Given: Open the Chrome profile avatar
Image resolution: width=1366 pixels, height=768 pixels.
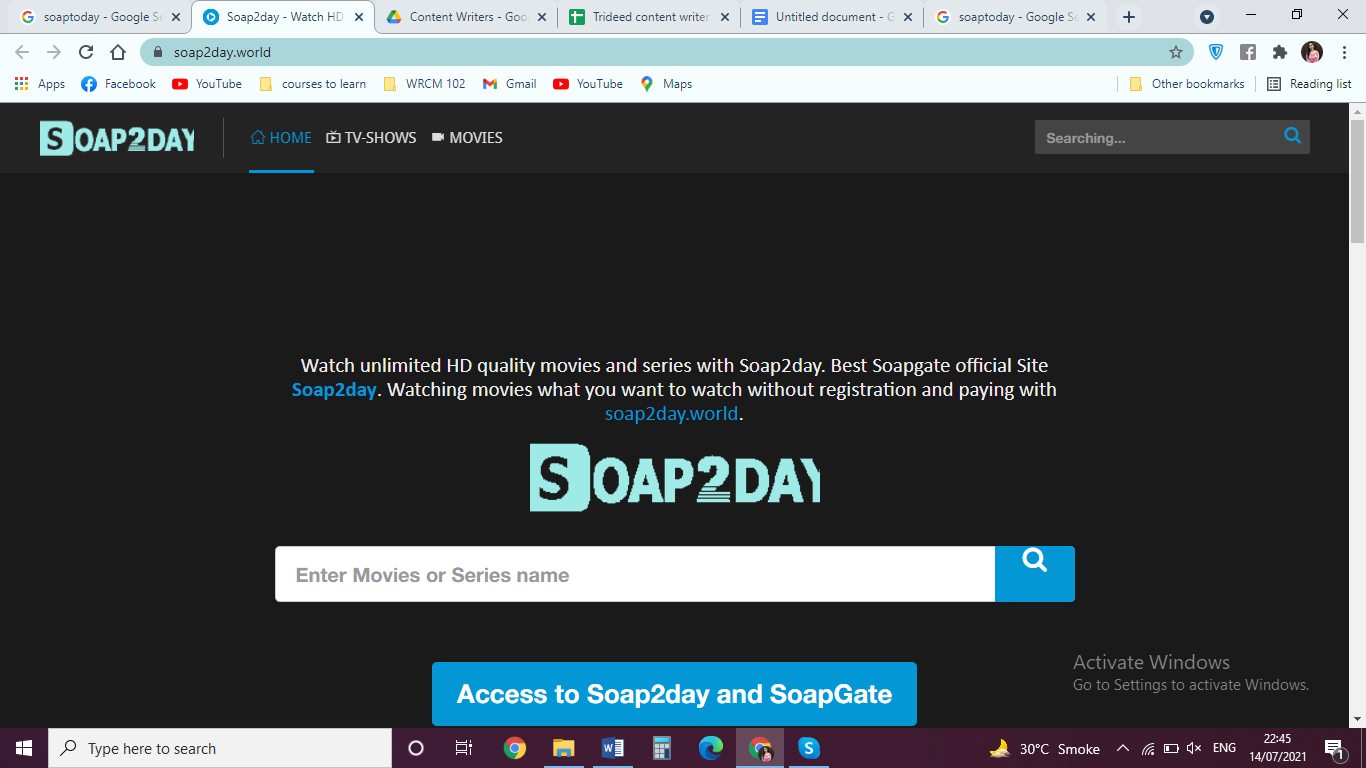Looking at the screenshot, I should tap(1312, 52).
